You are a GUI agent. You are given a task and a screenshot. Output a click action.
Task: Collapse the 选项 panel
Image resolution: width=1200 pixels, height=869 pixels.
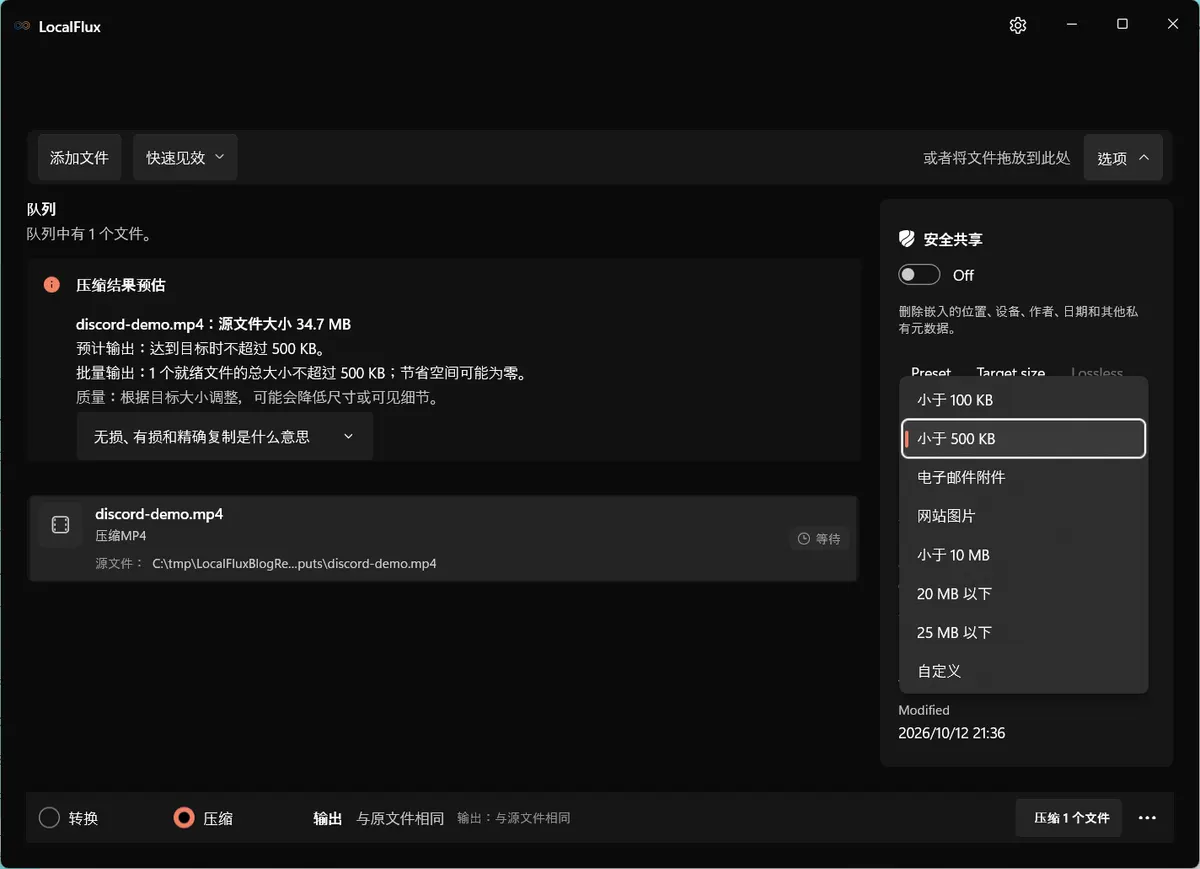pyautogui.click(x=1123, y=158)
